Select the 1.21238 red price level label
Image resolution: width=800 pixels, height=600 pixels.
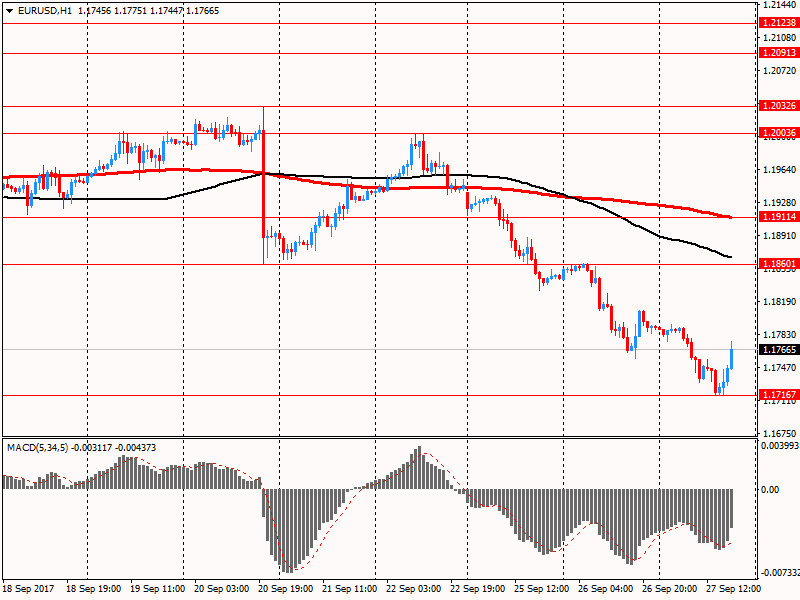coord(779,23)
